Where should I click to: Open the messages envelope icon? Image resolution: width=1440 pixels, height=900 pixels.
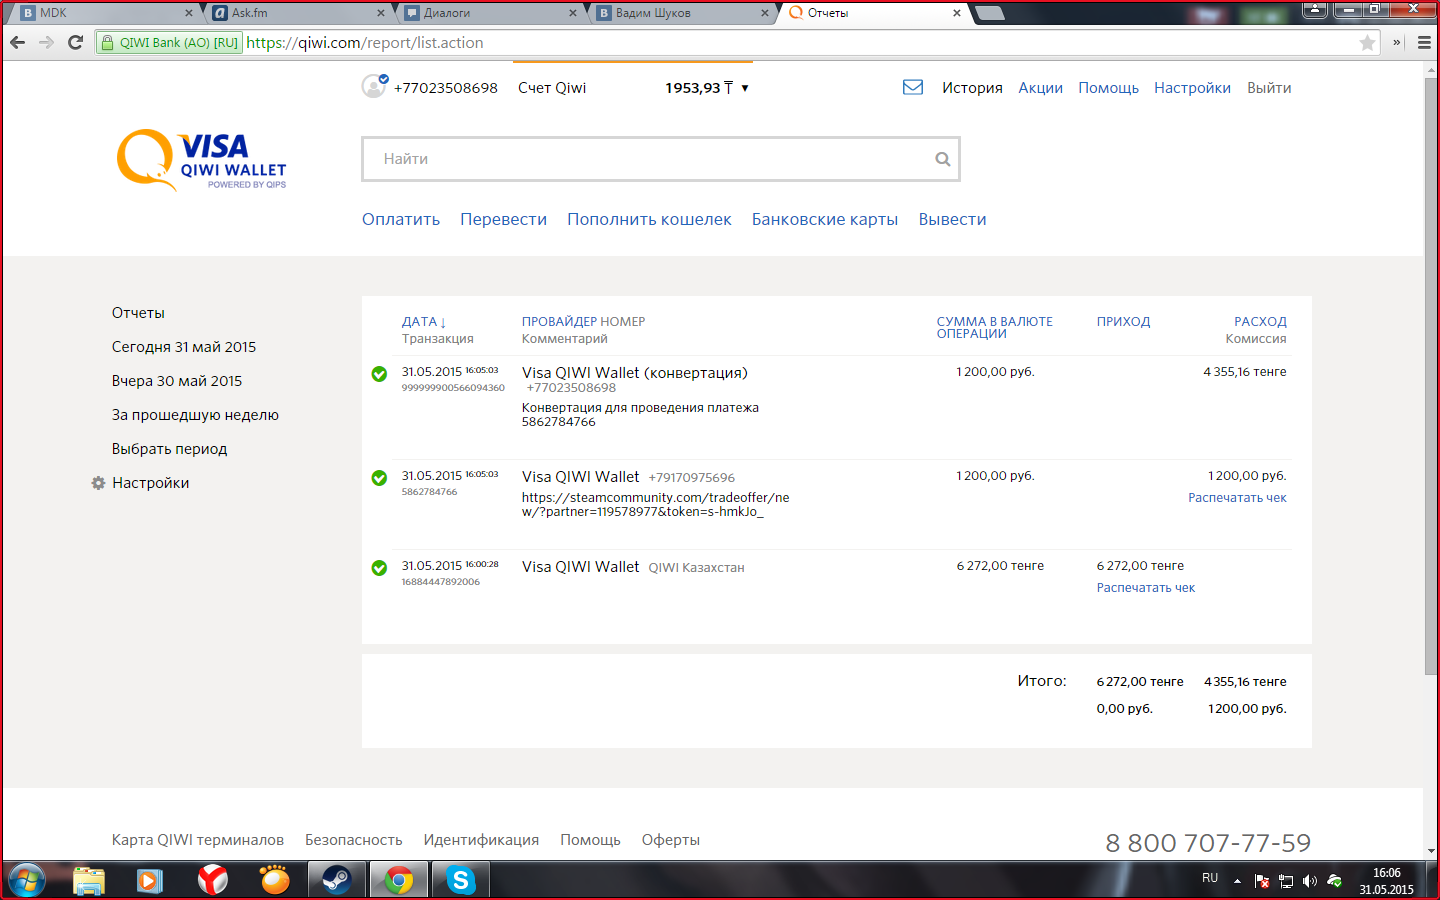coord(913,87)
